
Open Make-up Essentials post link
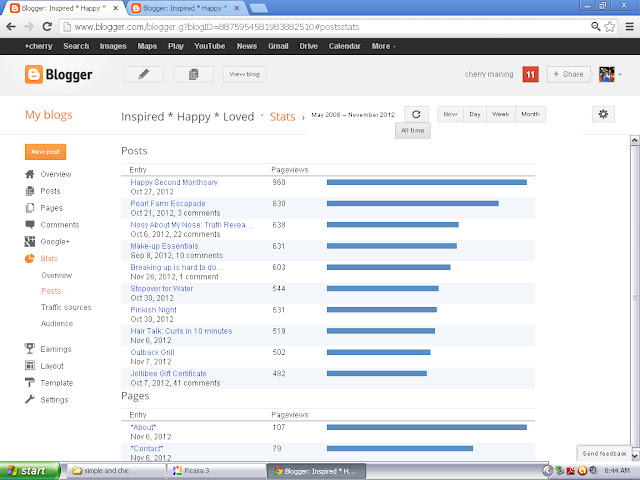(x=164, y=246)
